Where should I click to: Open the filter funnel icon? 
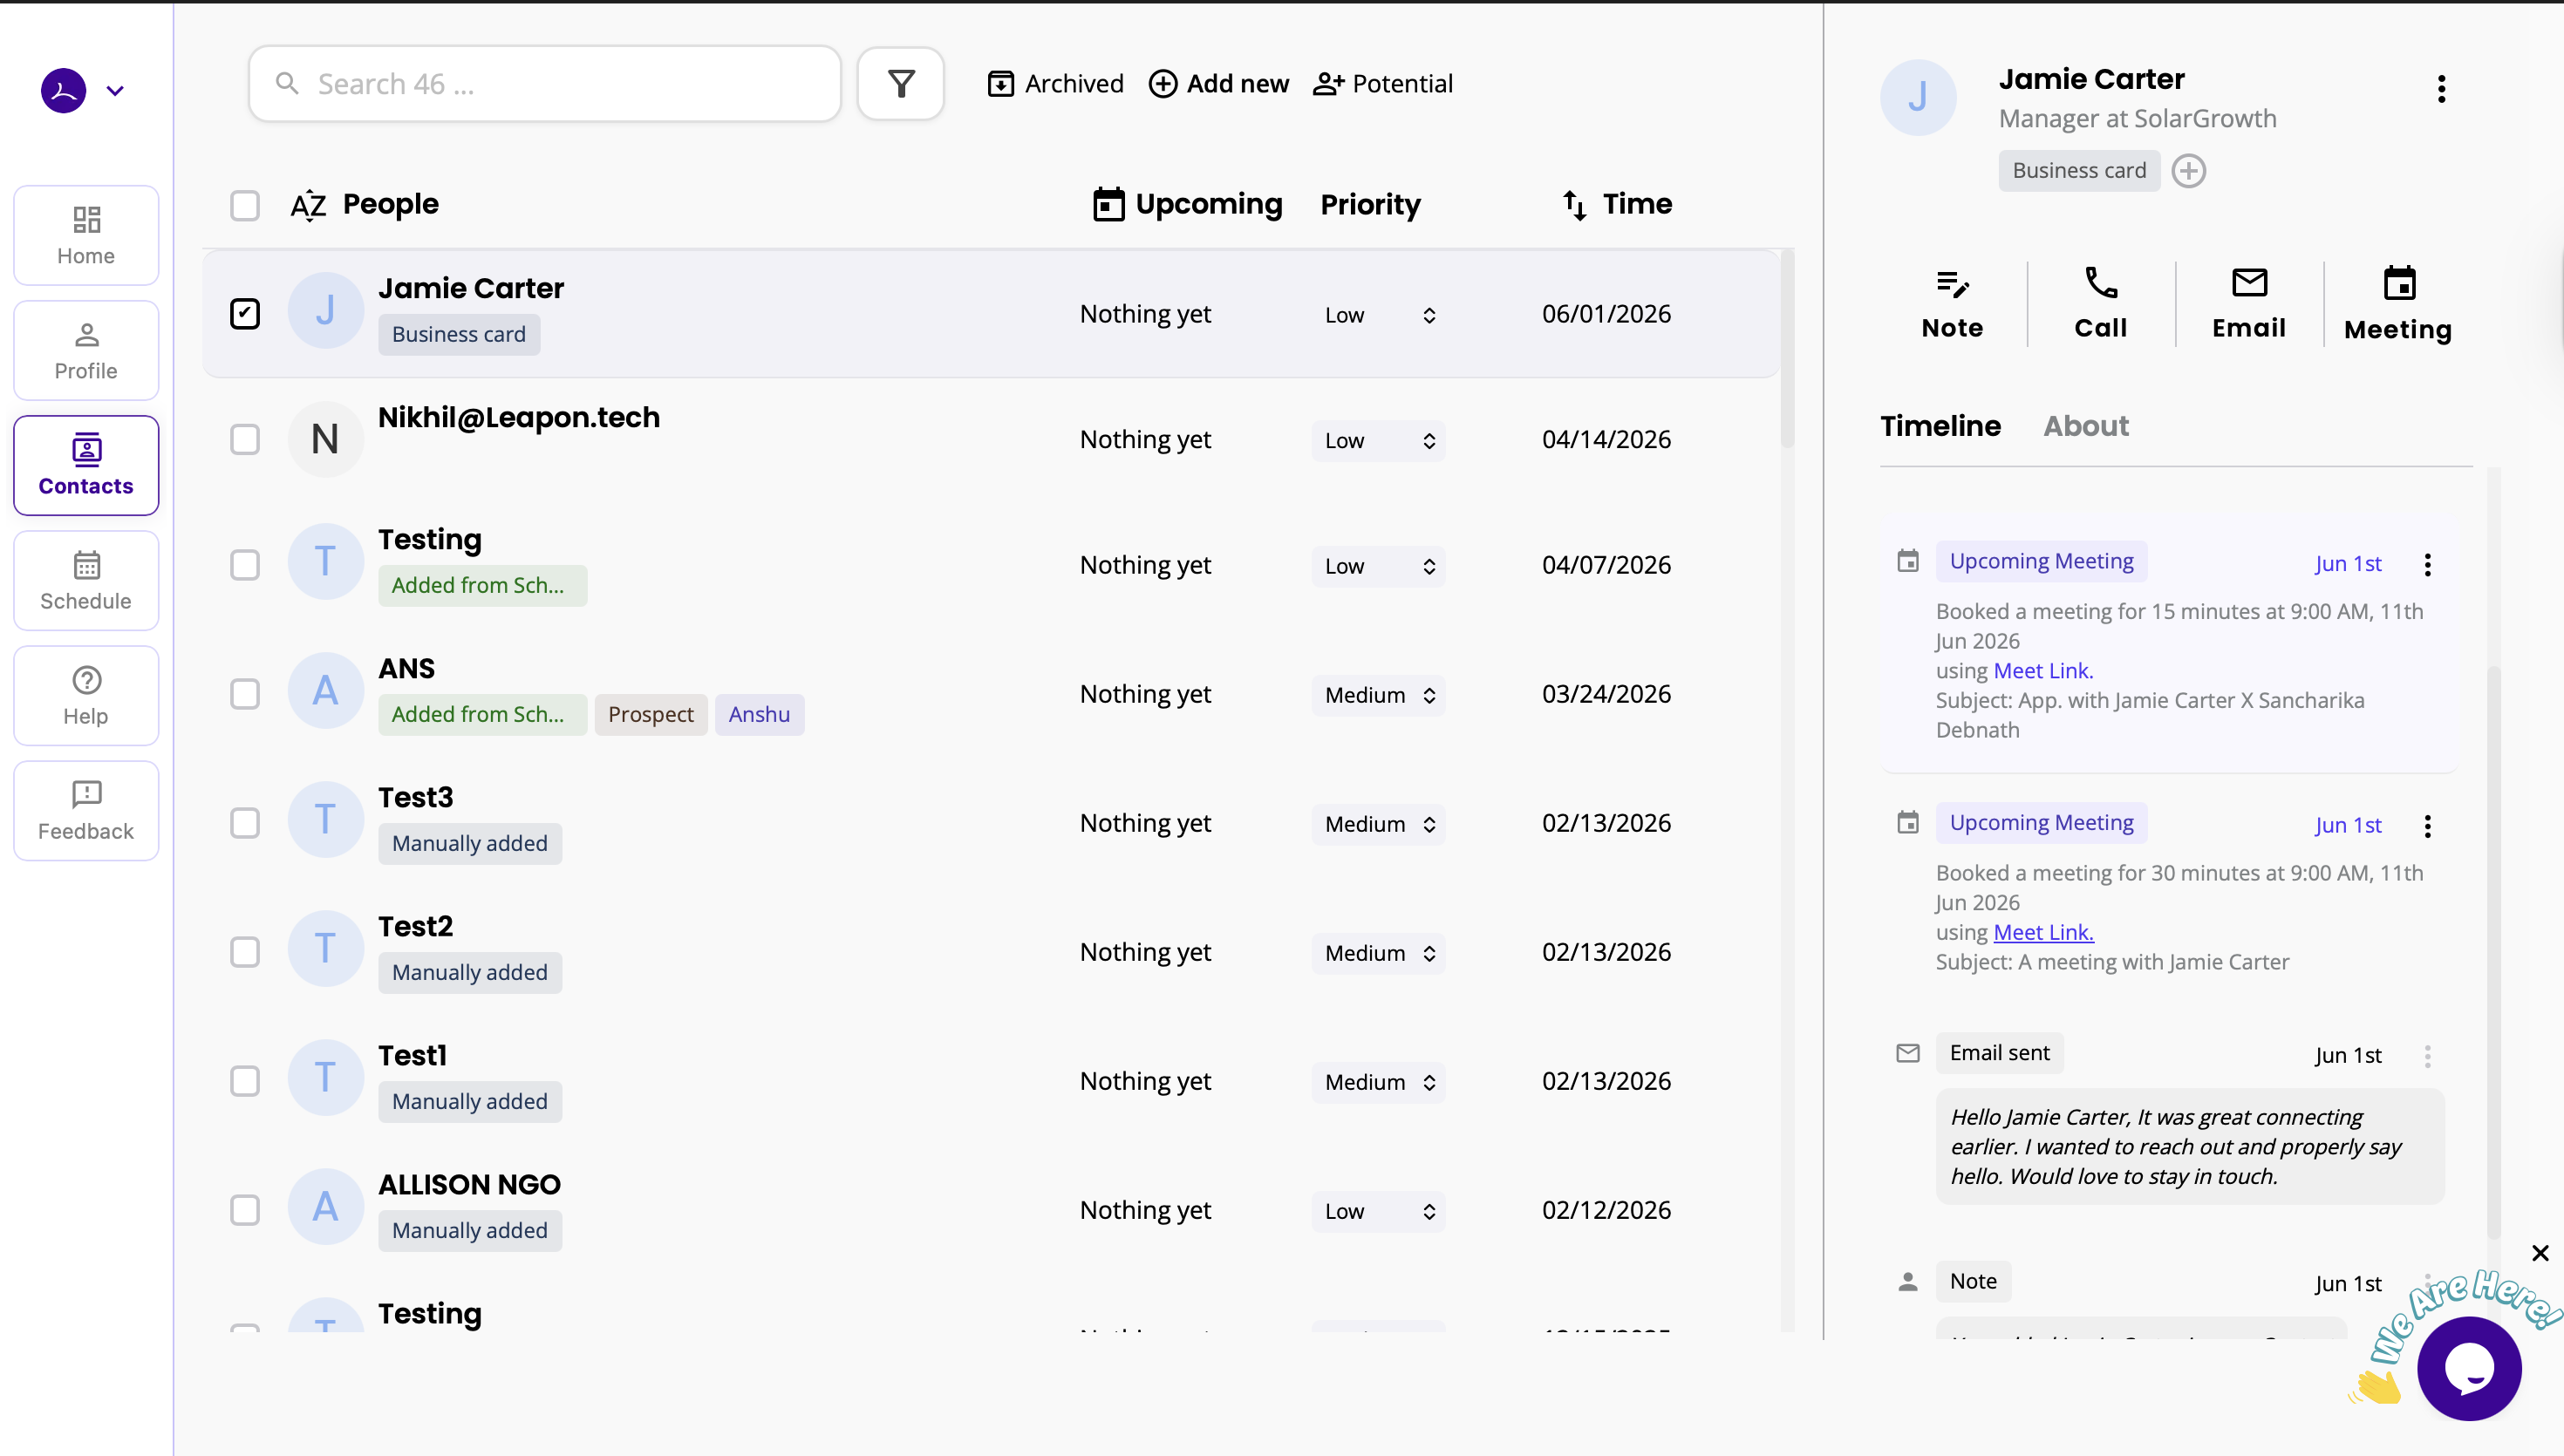click(901, 84)
